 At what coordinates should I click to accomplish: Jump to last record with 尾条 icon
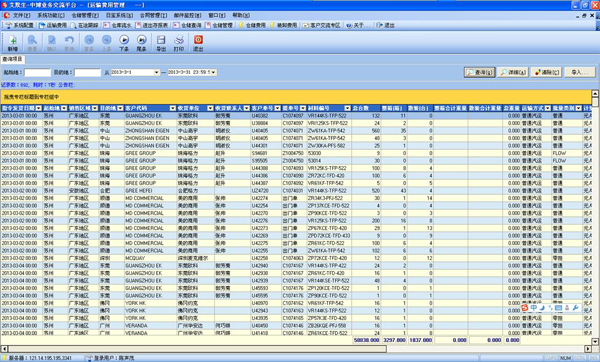coord(142,42)
